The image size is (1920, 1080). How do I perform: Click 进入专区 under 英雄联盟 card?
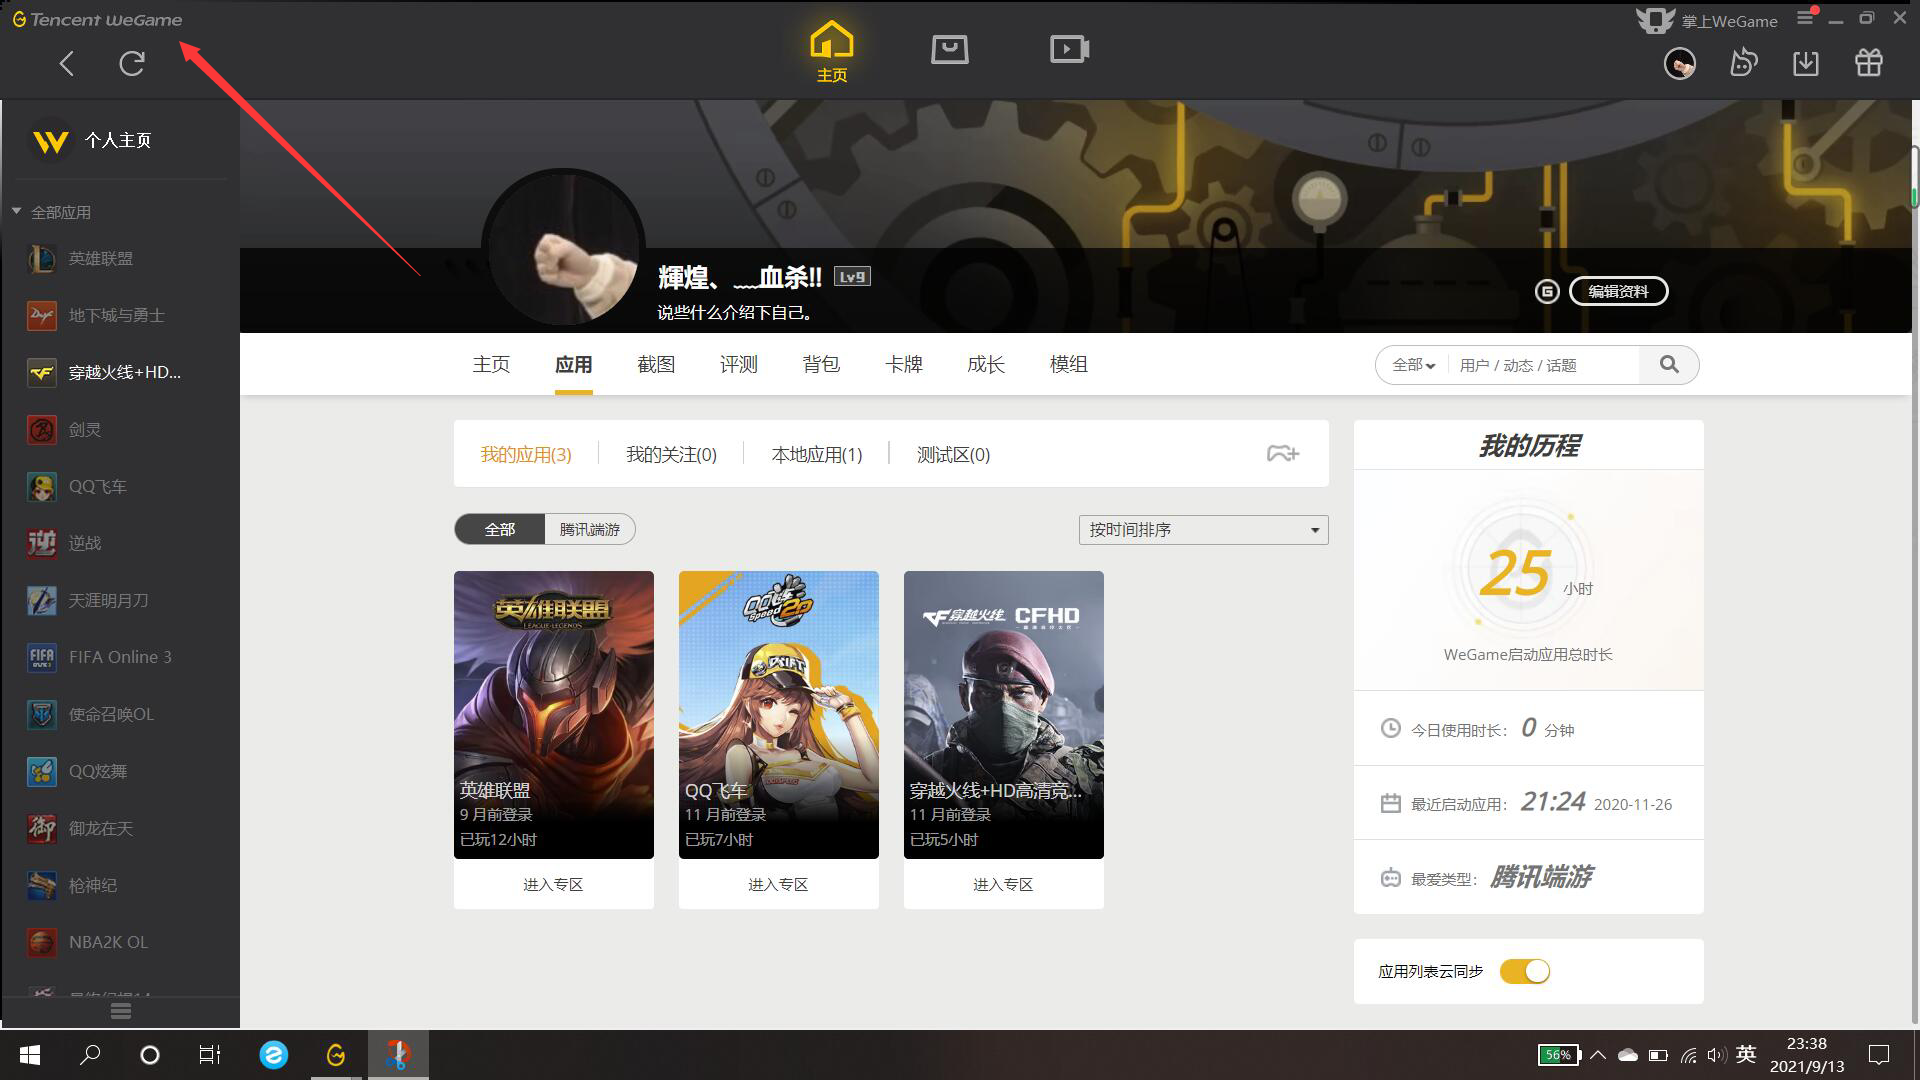(554, 884)
